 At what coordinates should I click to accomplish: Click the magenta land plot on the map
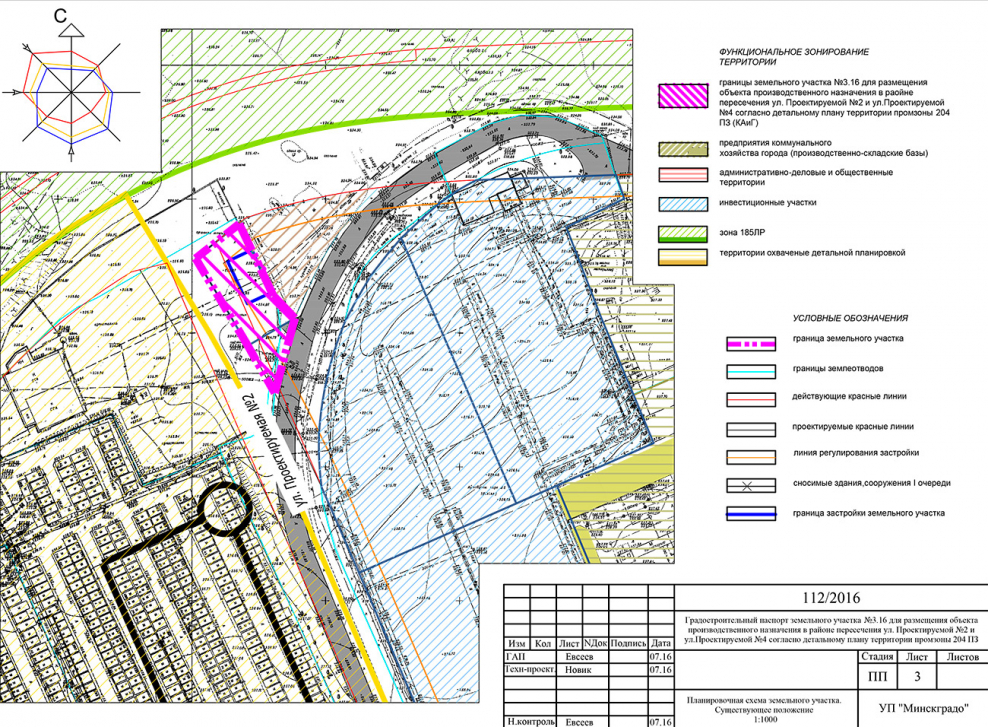pos(248,300)
